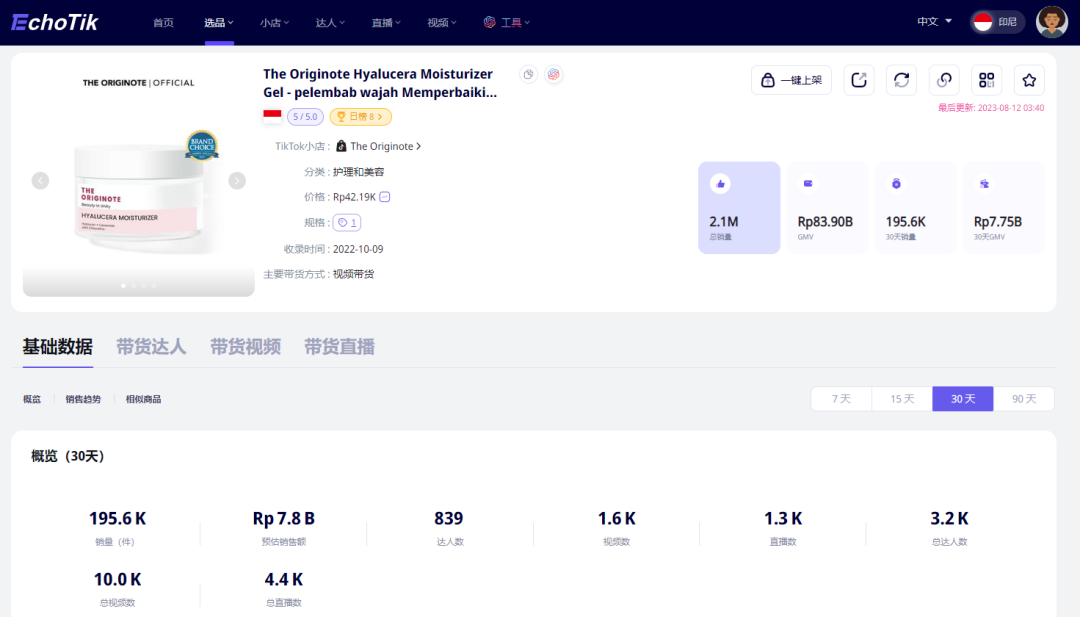The width and height of the screenshot is (1080, 617).
Task: Expand the 达人 navigation menu
Action: click(330, 23)
